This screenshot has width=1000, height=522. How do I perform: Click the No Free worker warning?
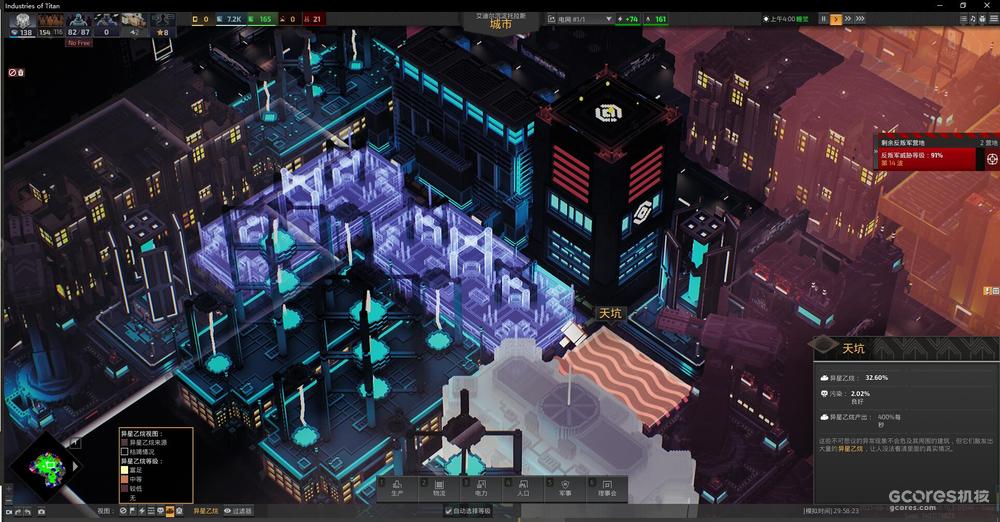click(x=79, y=43)
